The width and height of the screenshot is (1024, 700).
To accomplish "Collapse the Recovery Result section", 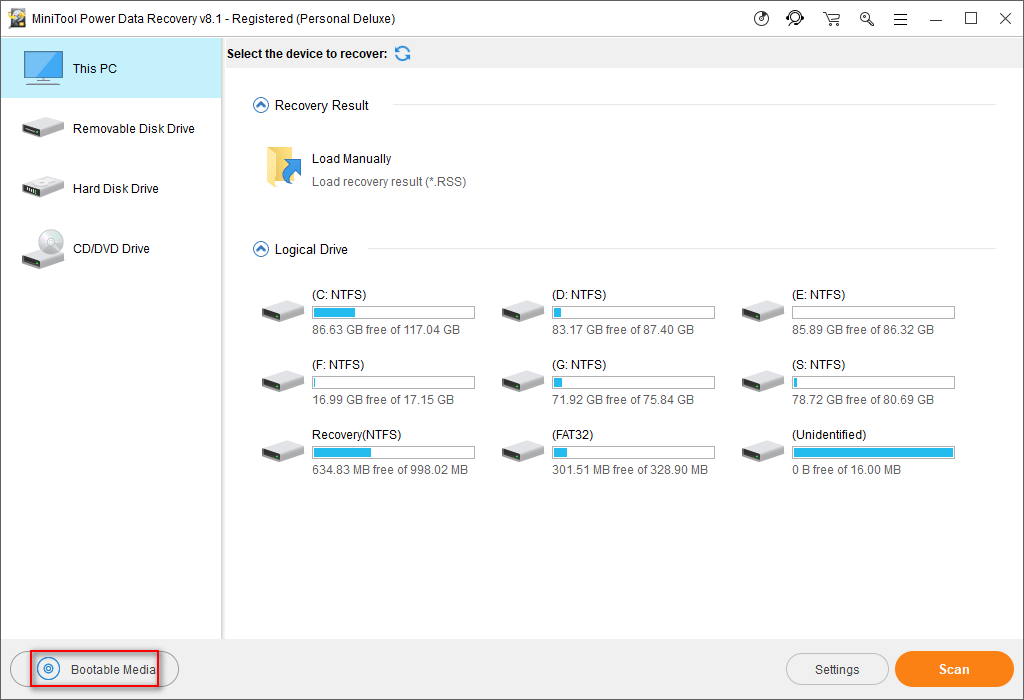I will point(261,105).
